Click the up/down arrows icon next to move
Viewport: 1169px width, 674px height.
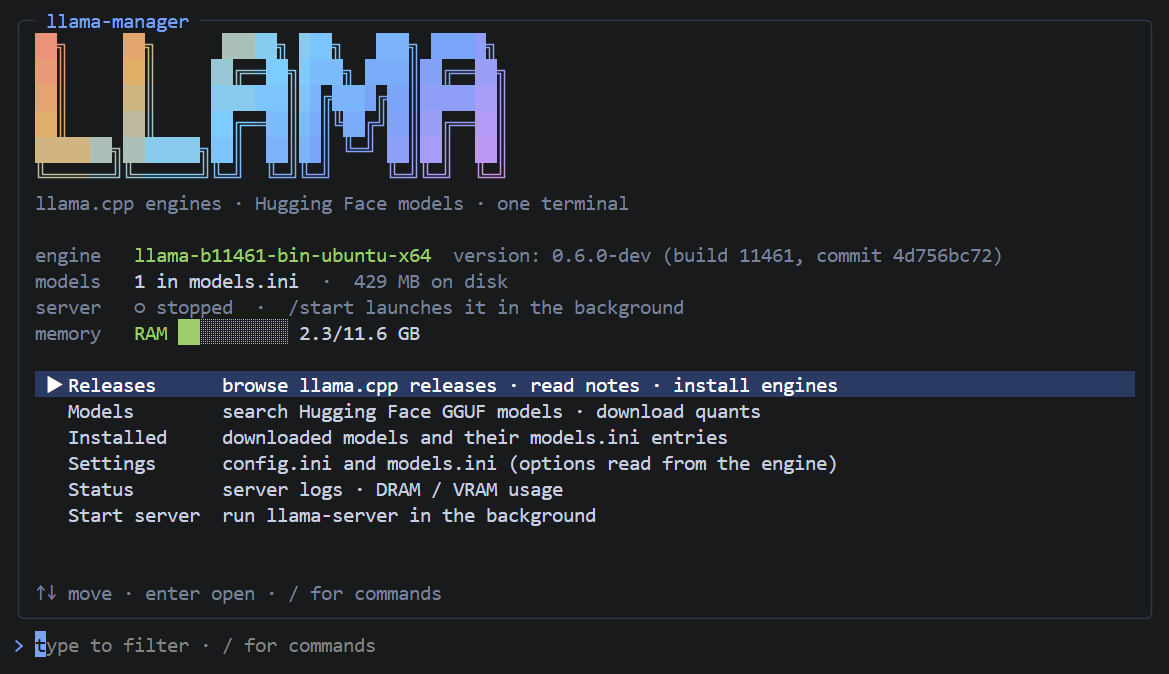[x=46, y=593]
